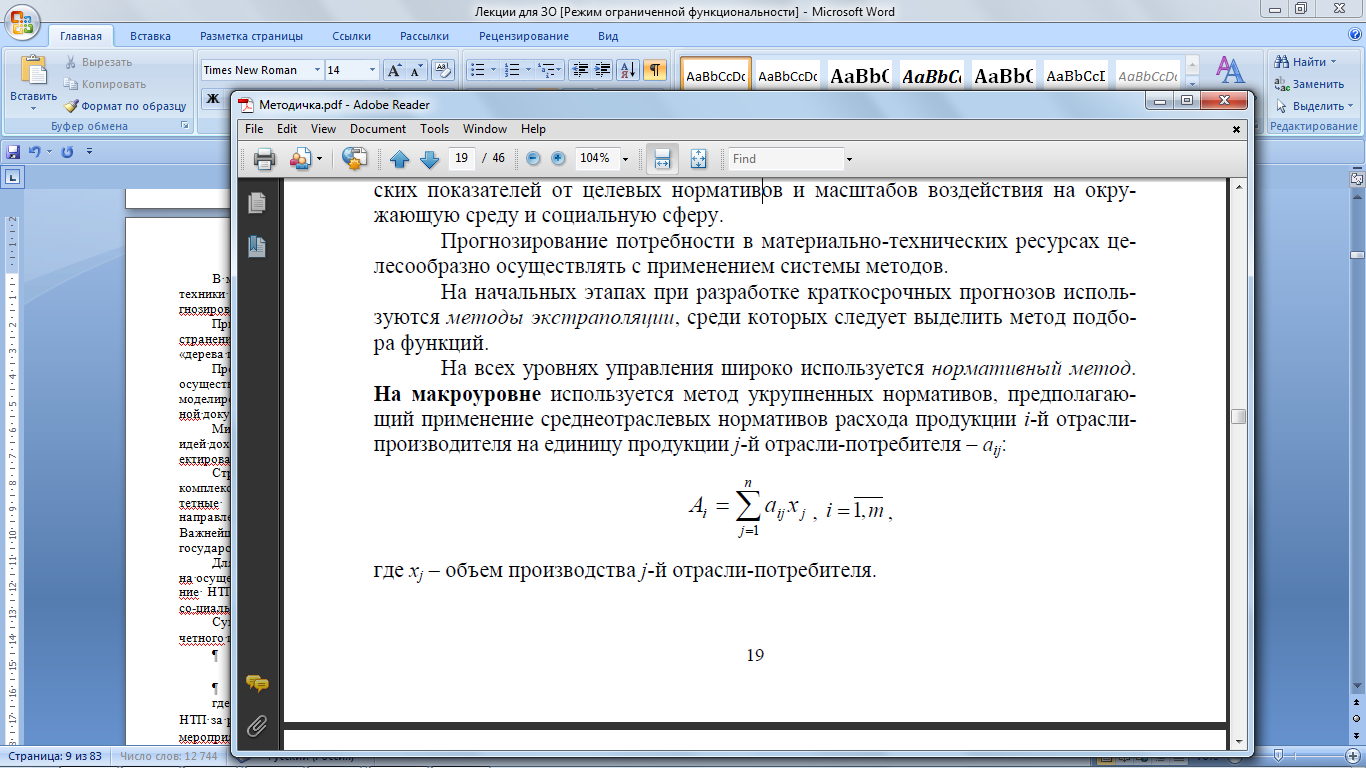Expand collaborate icon dropdown arrow
This screenshot has width=1366, height=768.
point(319,159)
